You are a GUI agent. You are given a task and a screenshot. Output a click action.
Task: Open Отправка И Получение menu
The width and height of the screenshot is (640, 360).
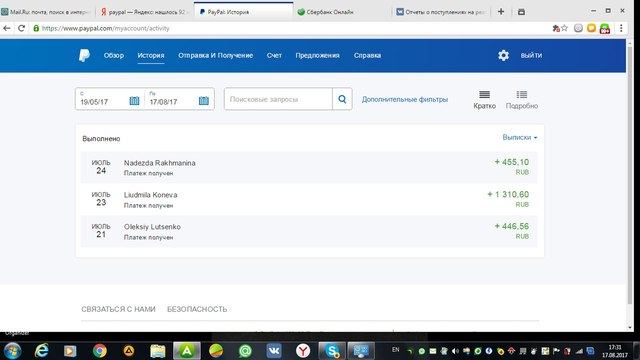[216, 55]
